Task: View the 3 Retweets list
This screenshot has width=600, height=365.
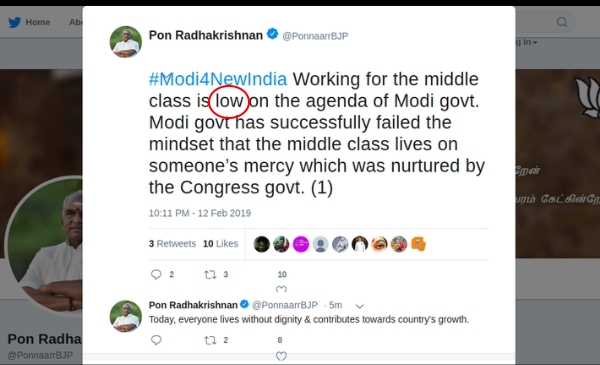Action: click(172, 244)
